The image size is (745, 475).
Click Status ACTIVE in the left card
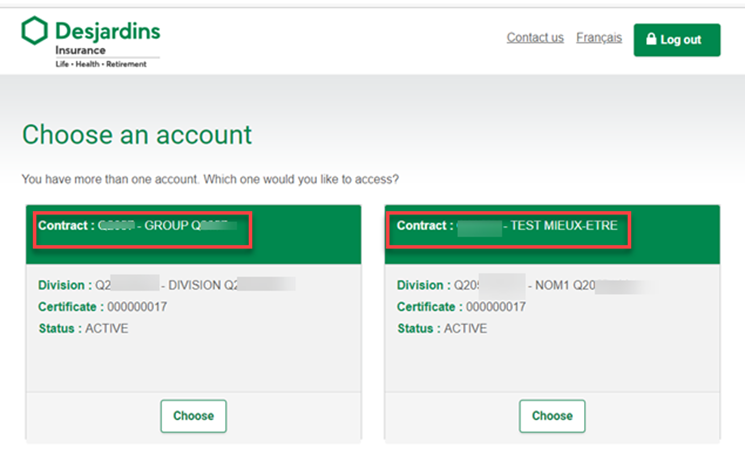83,328
